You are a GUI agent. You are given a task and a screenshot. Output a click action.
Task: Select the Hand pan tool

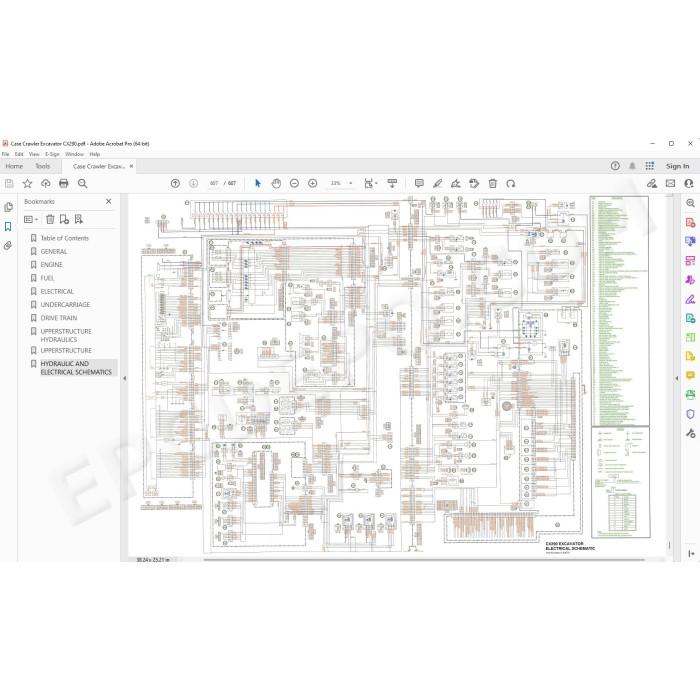point(276,183)
